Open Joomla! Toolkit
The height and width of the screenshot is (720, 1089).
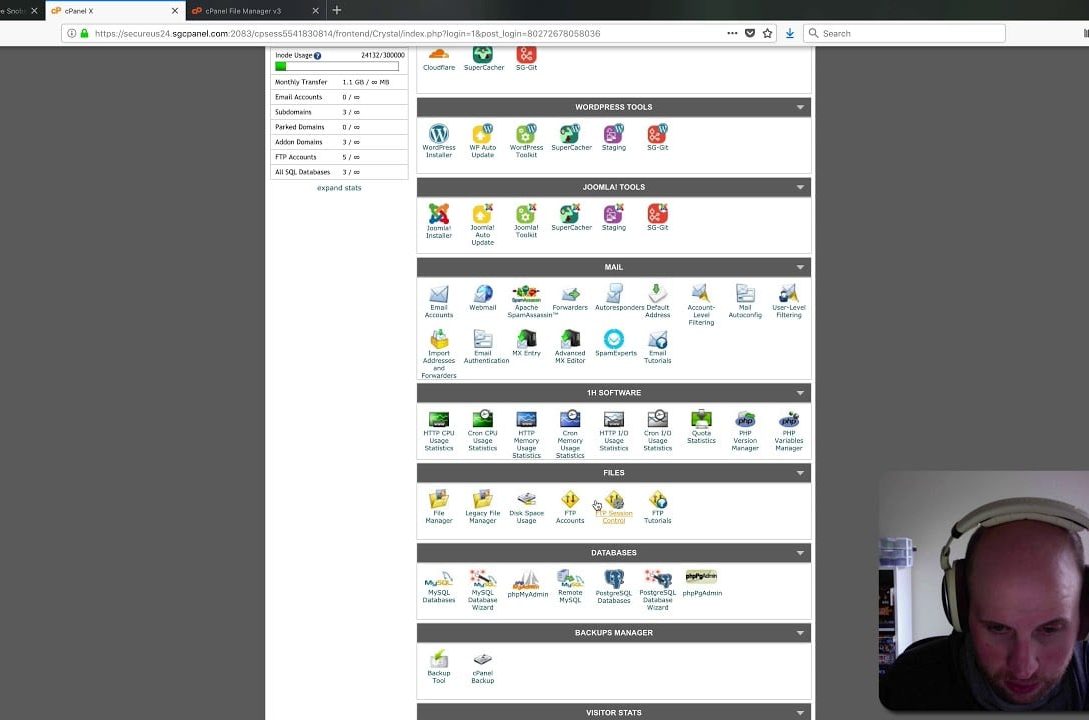tap(526, 221)
